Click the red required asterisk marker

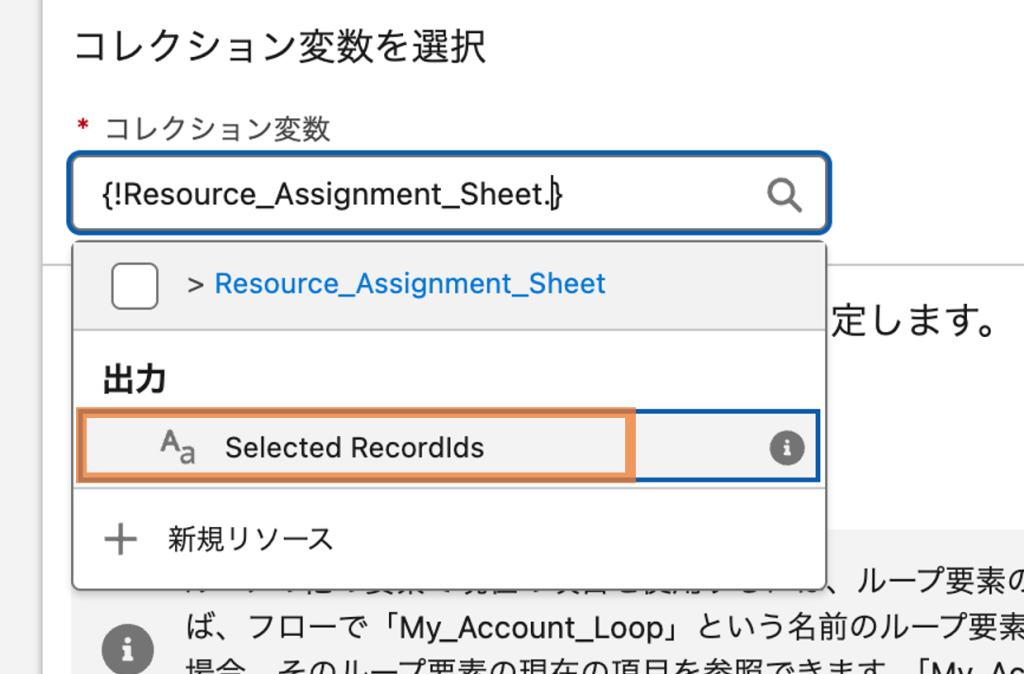tap(83, 127)
